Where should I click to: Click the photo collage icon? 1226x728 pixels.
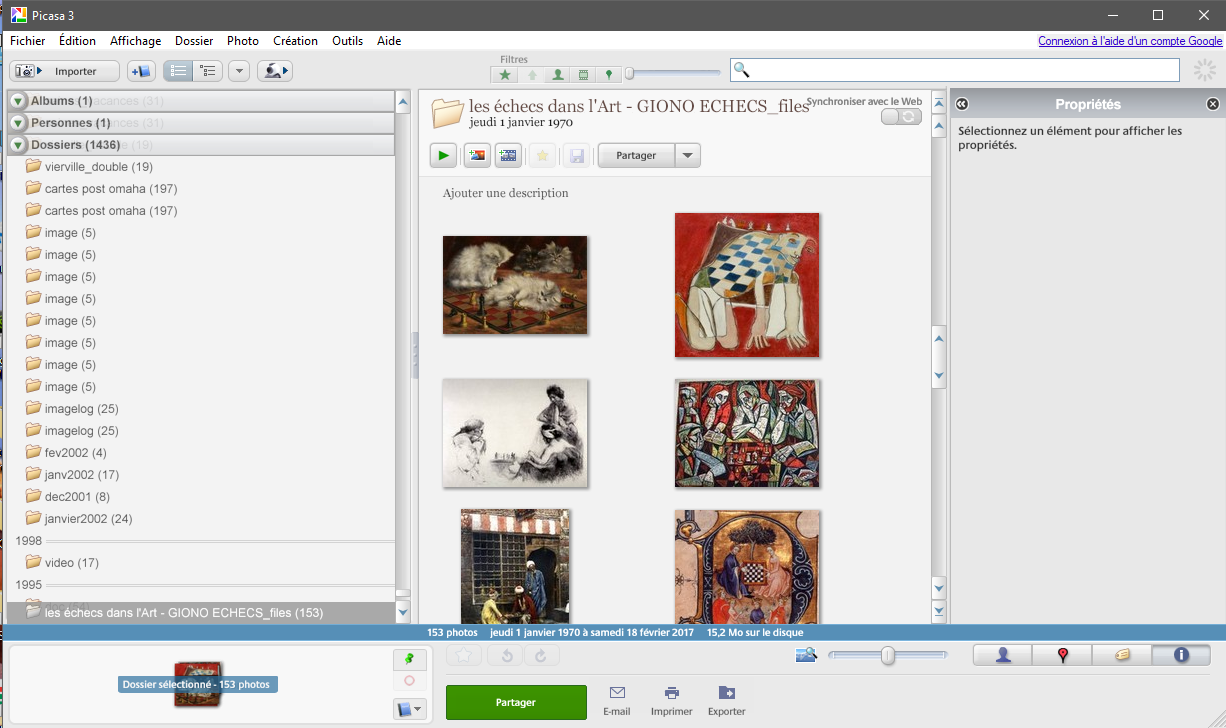[478, 155]
